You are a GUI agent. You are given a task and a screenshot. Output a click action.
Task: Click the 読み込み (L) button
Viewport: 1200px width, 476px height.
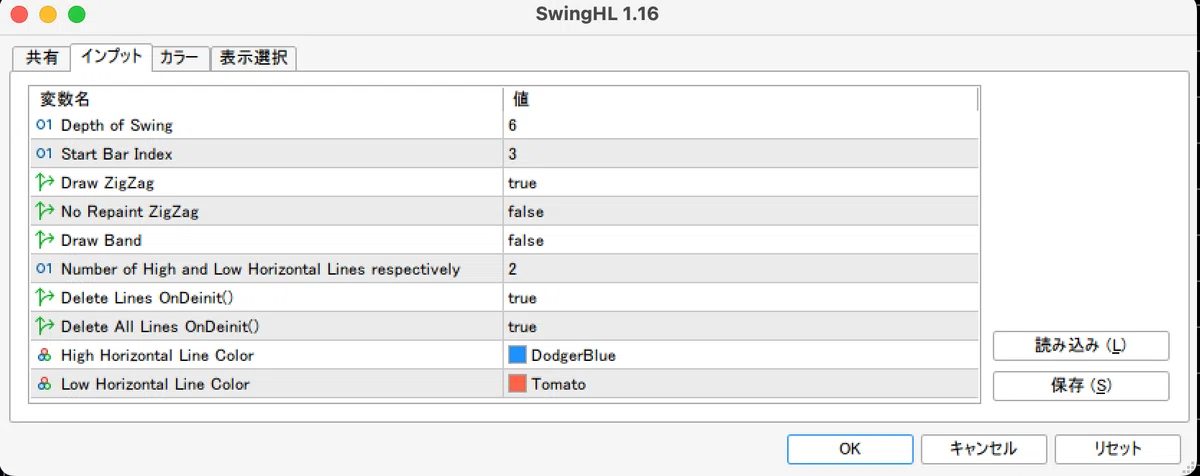1080,345
